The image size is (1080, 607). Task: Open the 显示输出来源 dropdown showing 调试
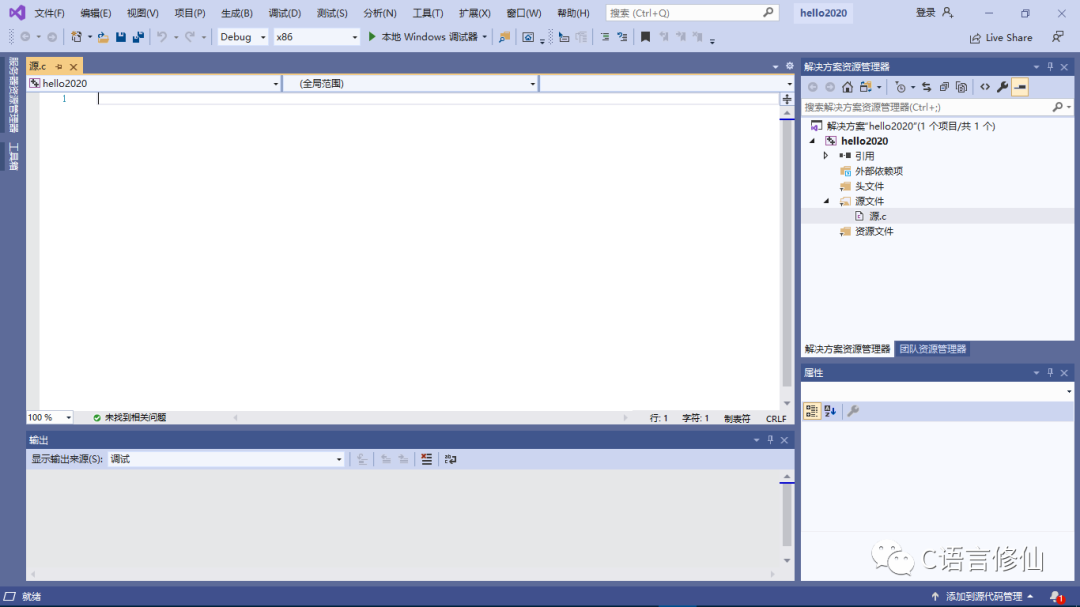(226, 460)
